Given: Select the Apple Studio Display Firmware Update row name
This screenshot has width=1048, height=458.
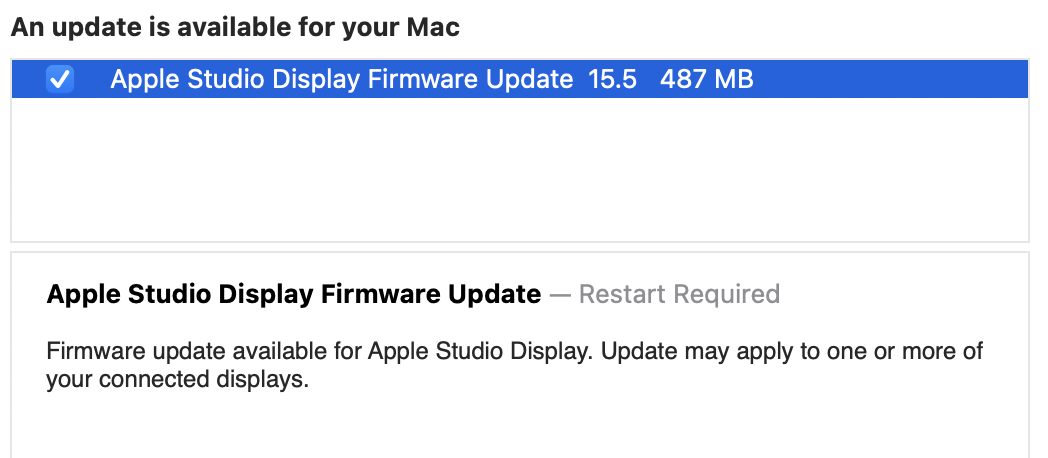Looking at the screenshot, I should pos(341,79).
